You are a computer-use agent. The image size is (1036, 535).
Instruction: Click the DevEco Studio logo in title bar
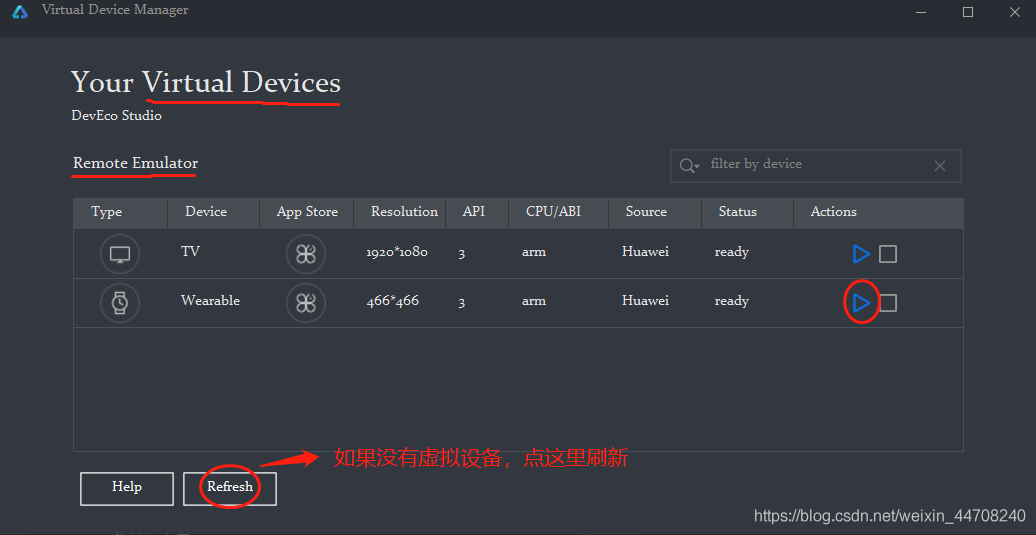[x=20, y=12]
